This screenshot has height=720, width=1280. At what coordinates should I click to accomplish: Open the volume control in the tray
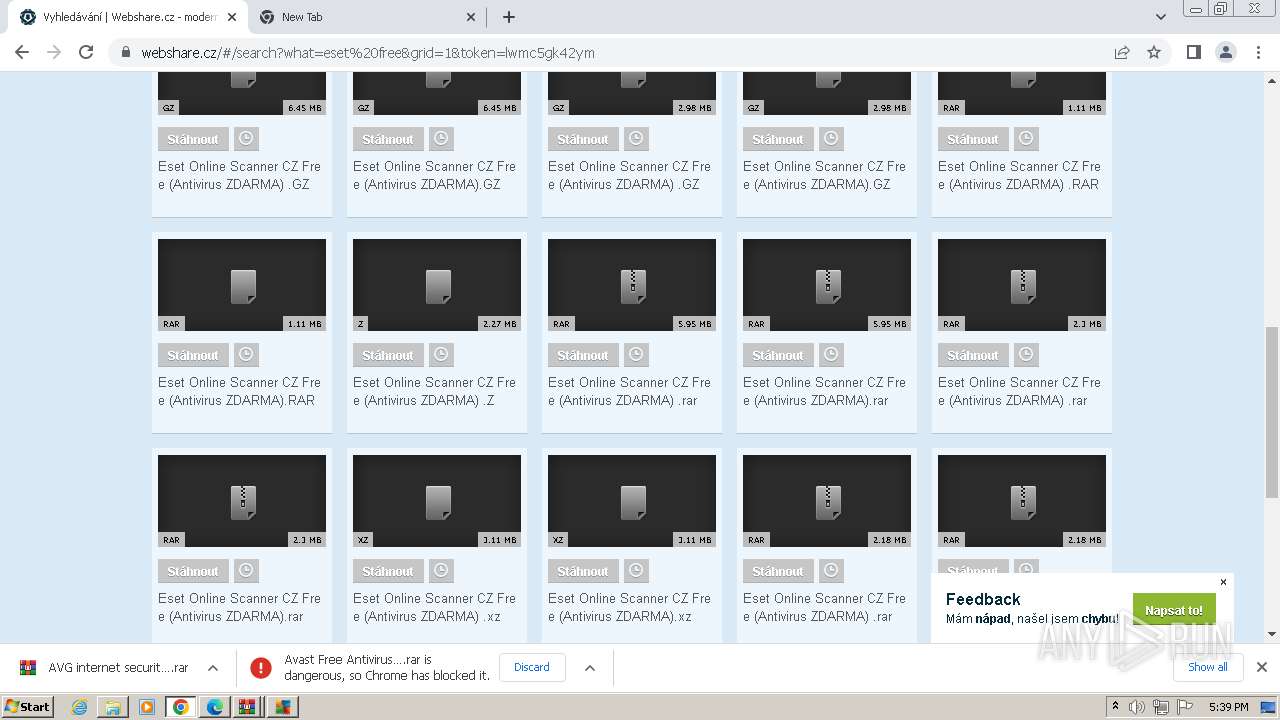click(1137, 707)
